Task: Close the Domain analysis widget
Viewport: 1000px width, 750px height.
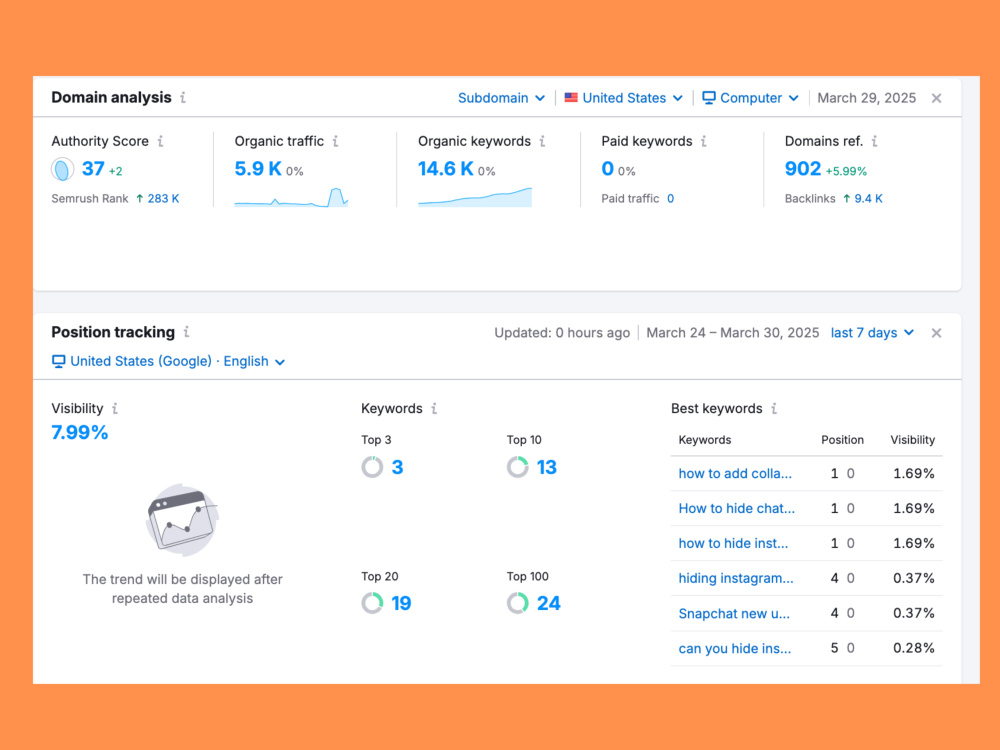Action: 936,98
